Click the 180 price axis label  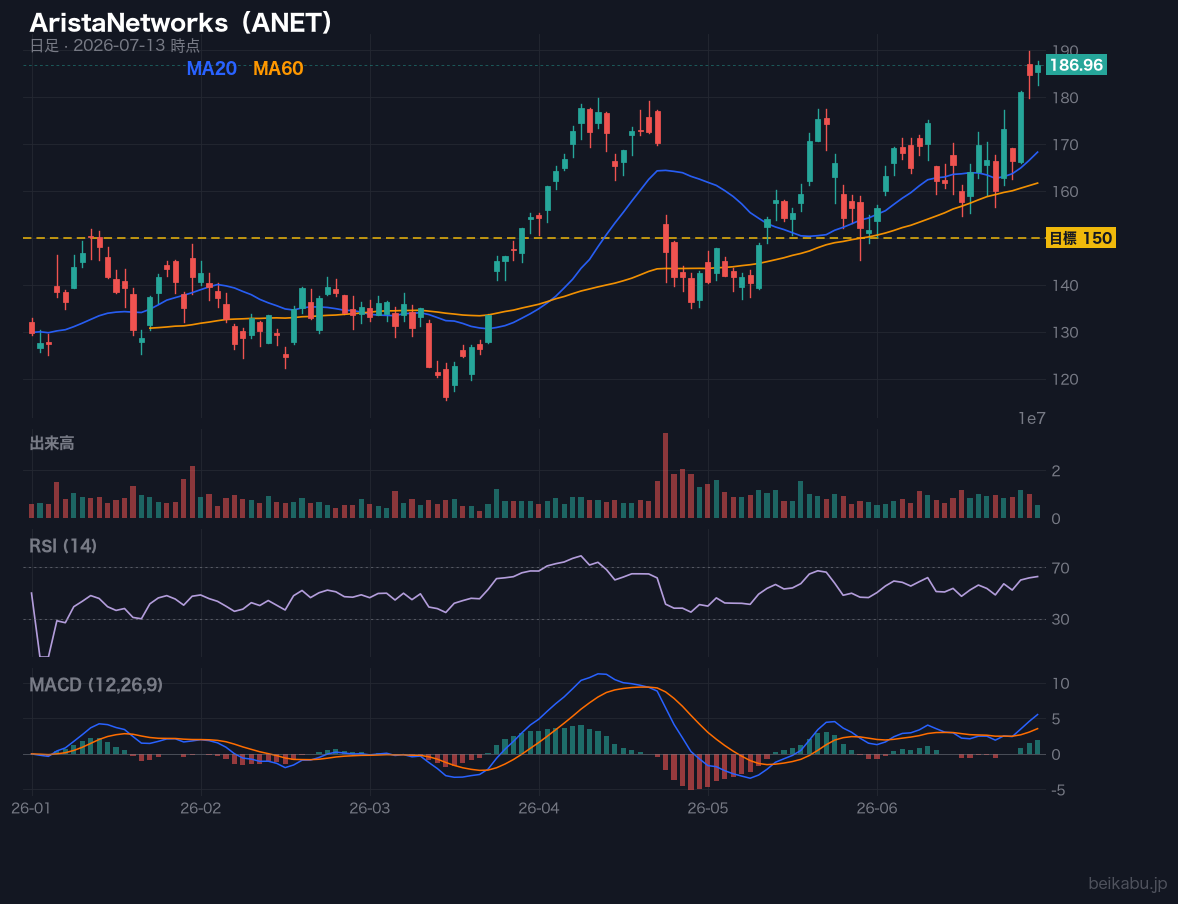point(1065,98)
